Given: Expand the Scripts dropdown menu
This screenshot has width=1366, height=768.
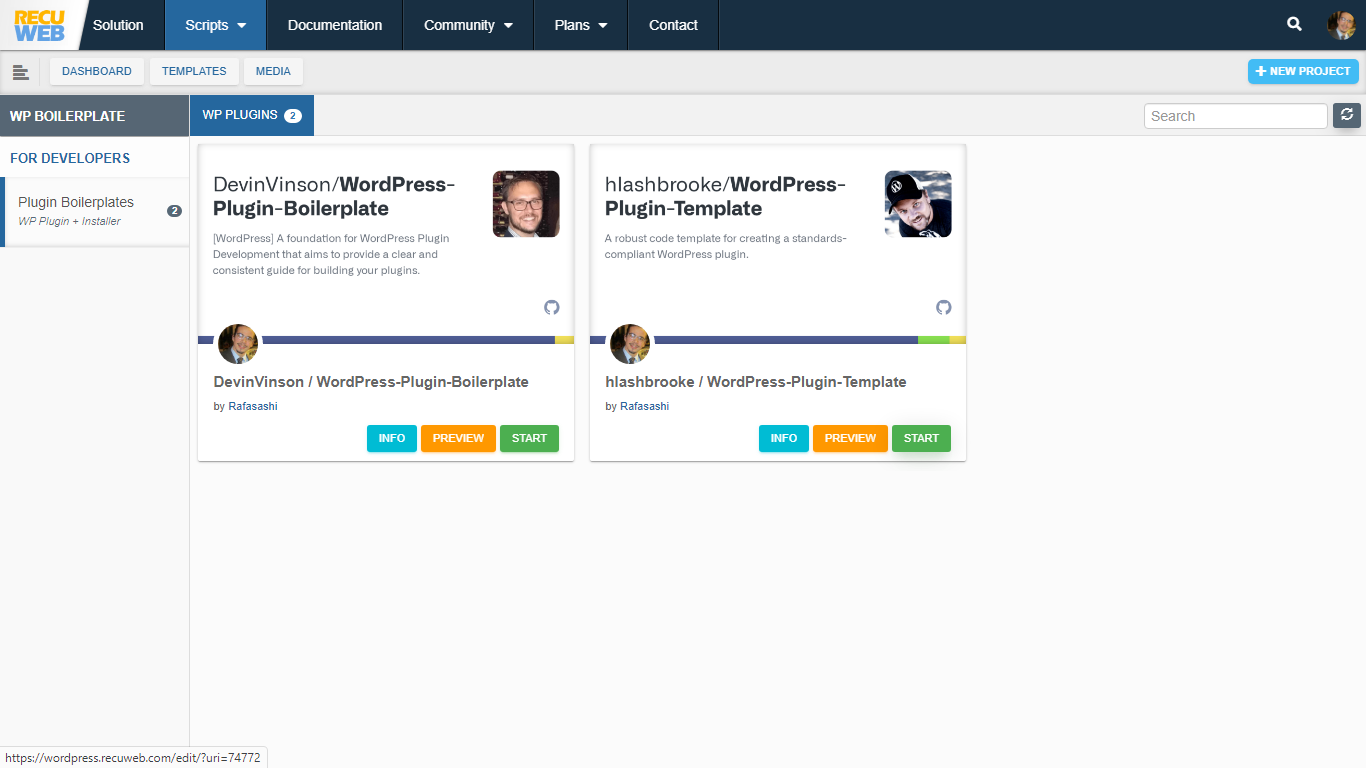Looking at the screenshot, I should [x=216, y=25].
